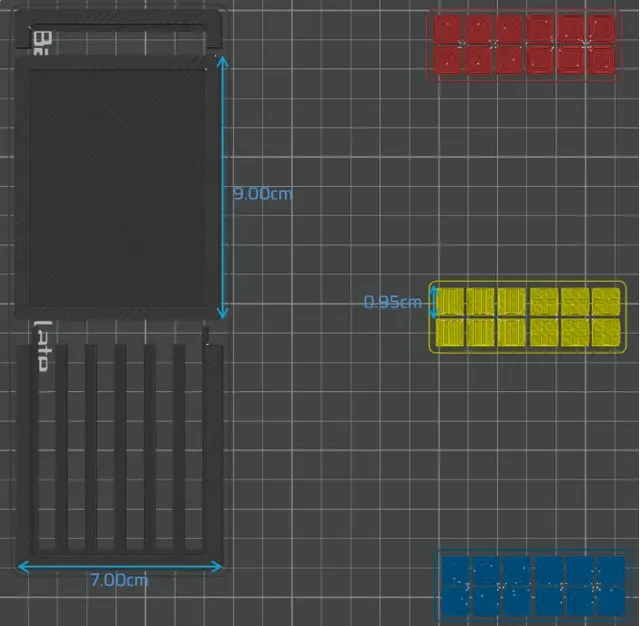
Task: Pick the last blue tile in lower row
Action: pyautogui.click(x=611, y=600)
